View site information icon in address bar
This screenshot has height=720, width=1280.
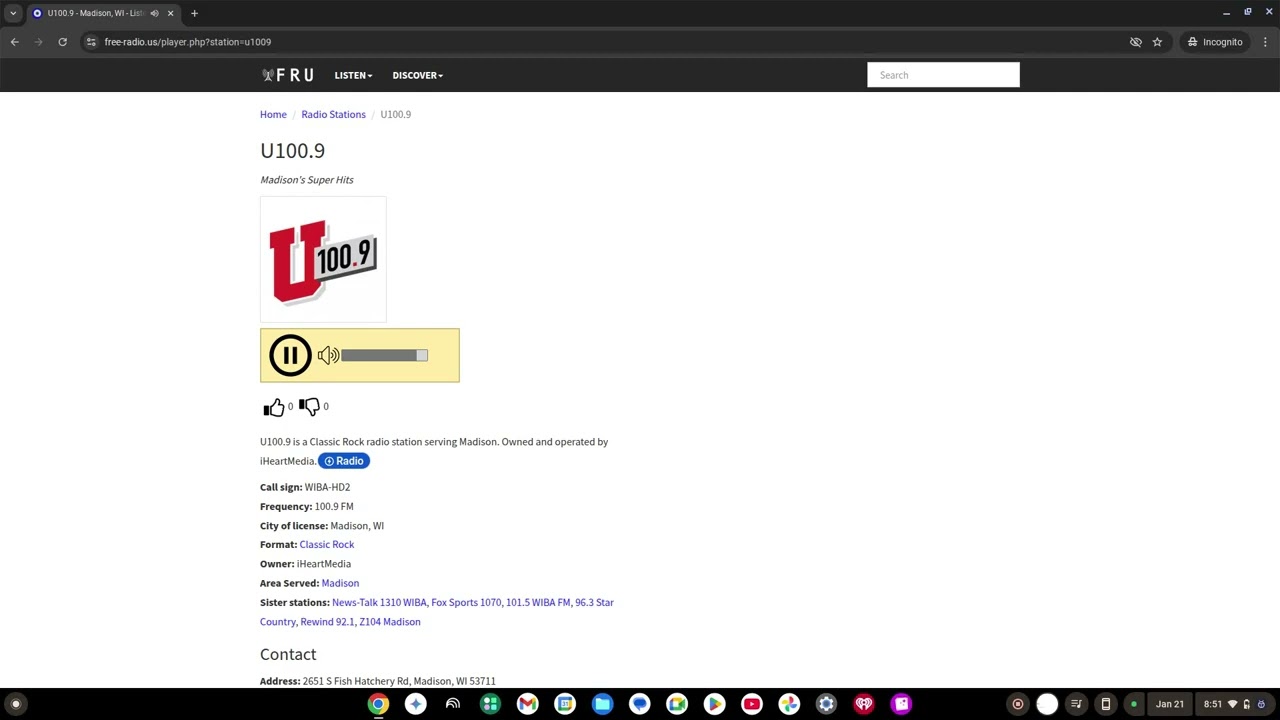(91, 42)
